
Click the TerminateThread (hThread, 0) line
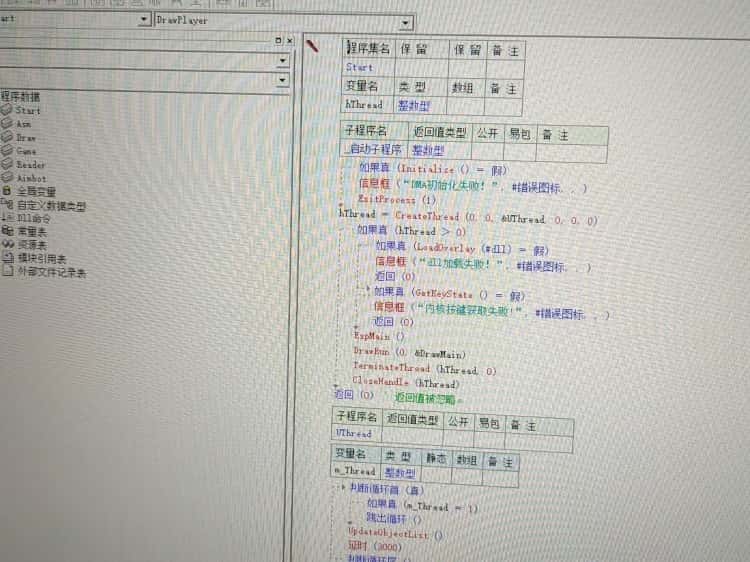coord(425,368)
